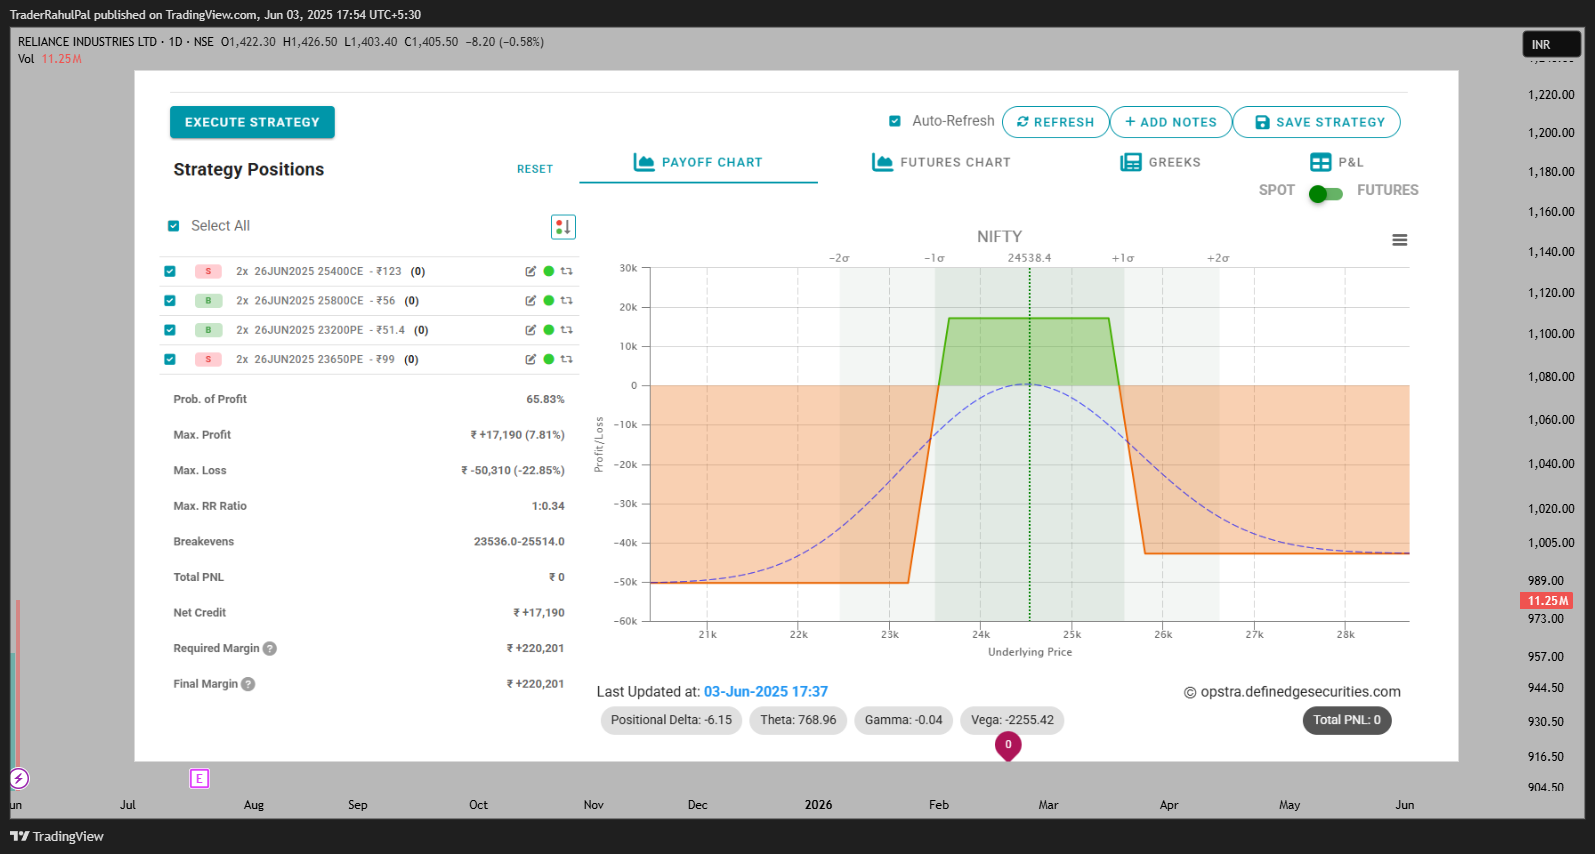Screen dimensions: 1595x854
Task: Reset the strategy positions
Action: pos(535,169)
